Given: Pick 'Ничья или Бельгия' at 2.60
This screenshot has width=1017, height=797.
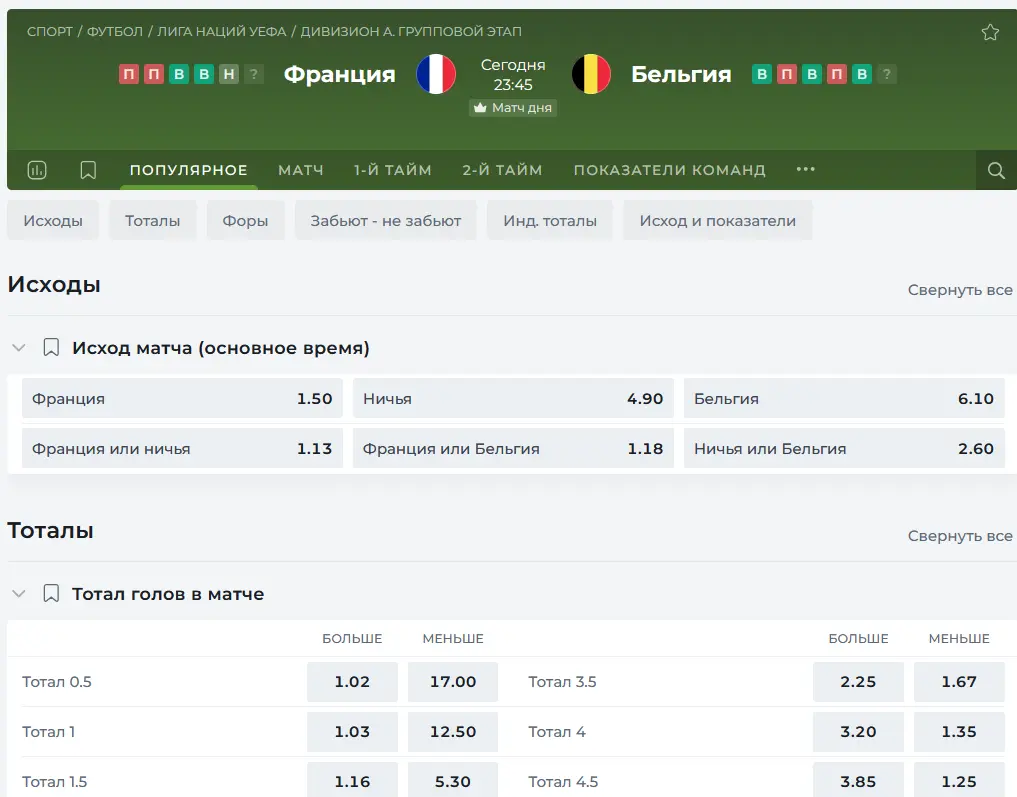Looking at the screenshot, I should (x=844, y=448).
